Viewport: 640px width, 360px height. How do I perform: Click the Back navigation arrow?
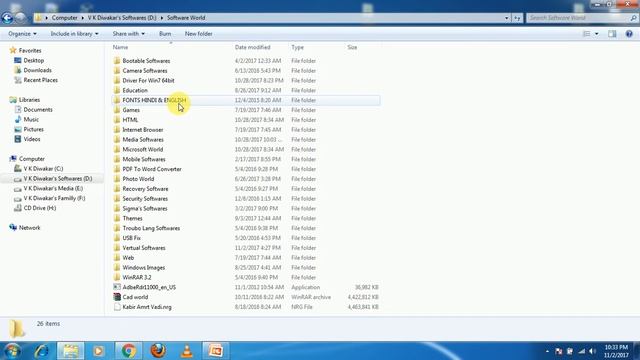[x=7, y=18]
